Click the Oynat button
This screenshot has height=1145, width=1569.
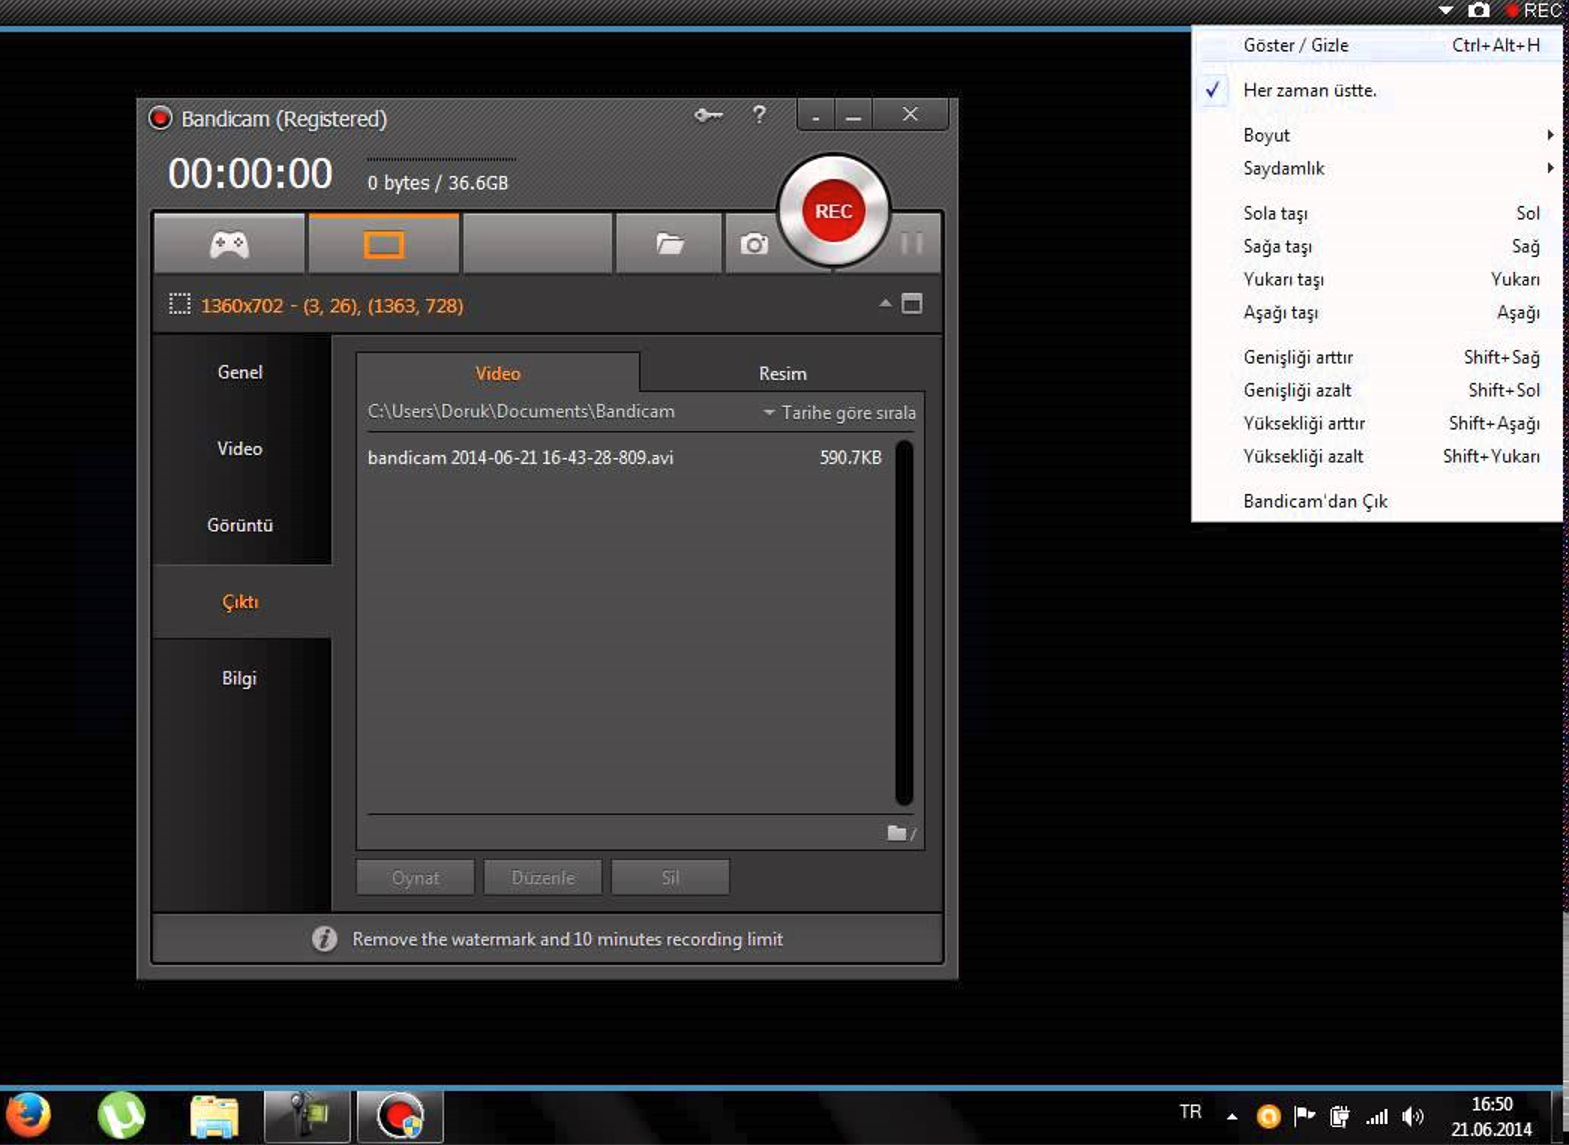[415, 877]
